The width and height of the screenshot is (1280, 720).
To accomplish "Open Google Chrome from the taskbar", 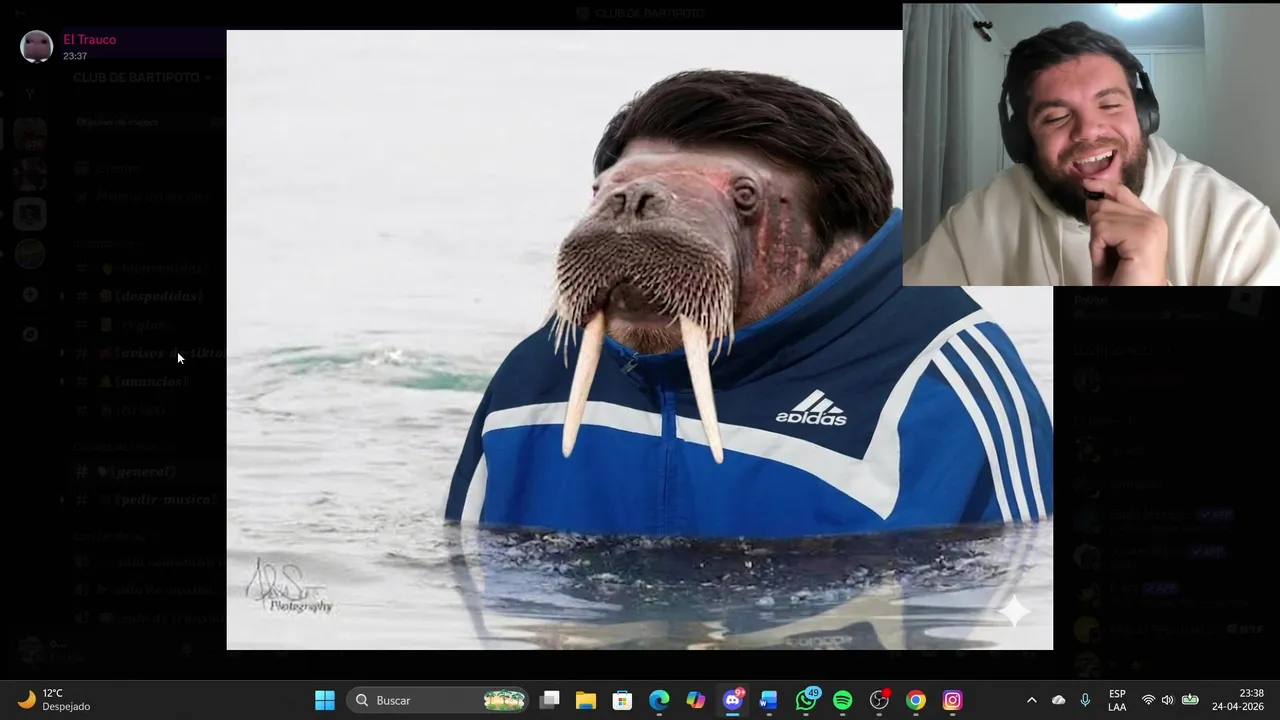I will (x=916, y=700).
